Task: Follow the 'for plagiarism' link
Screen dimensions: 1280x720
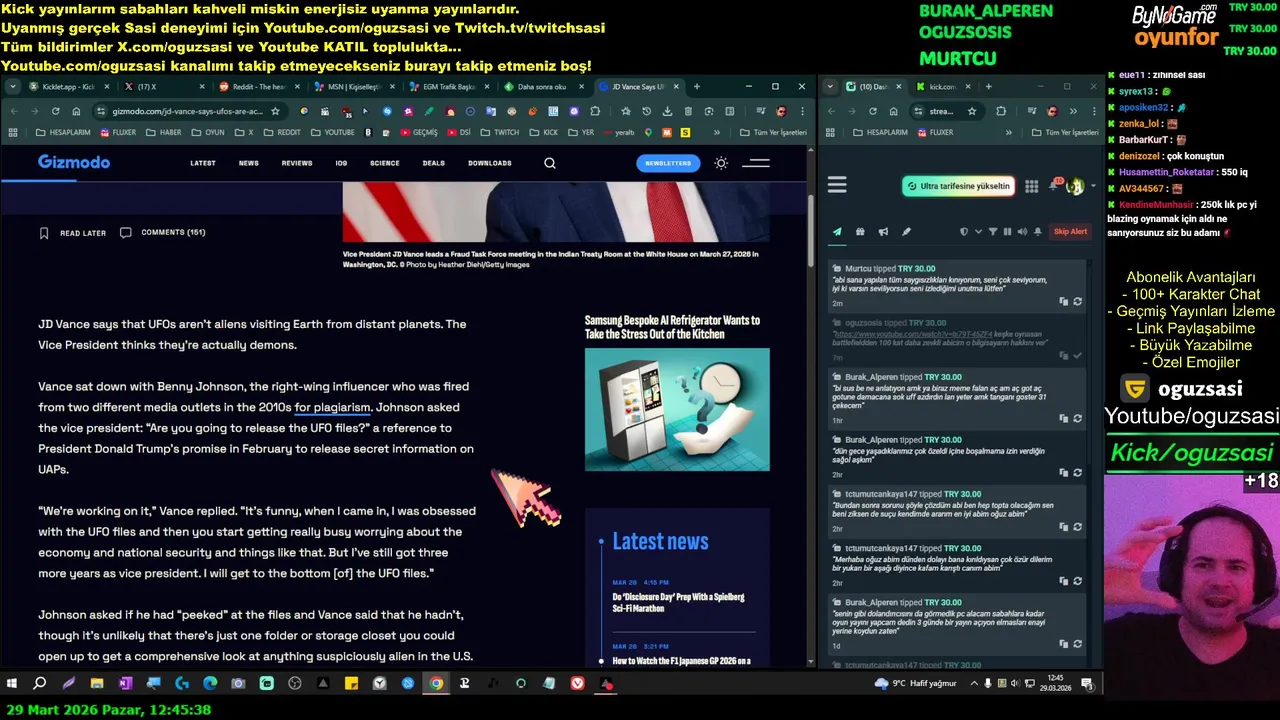Action: tap(332, 407)
